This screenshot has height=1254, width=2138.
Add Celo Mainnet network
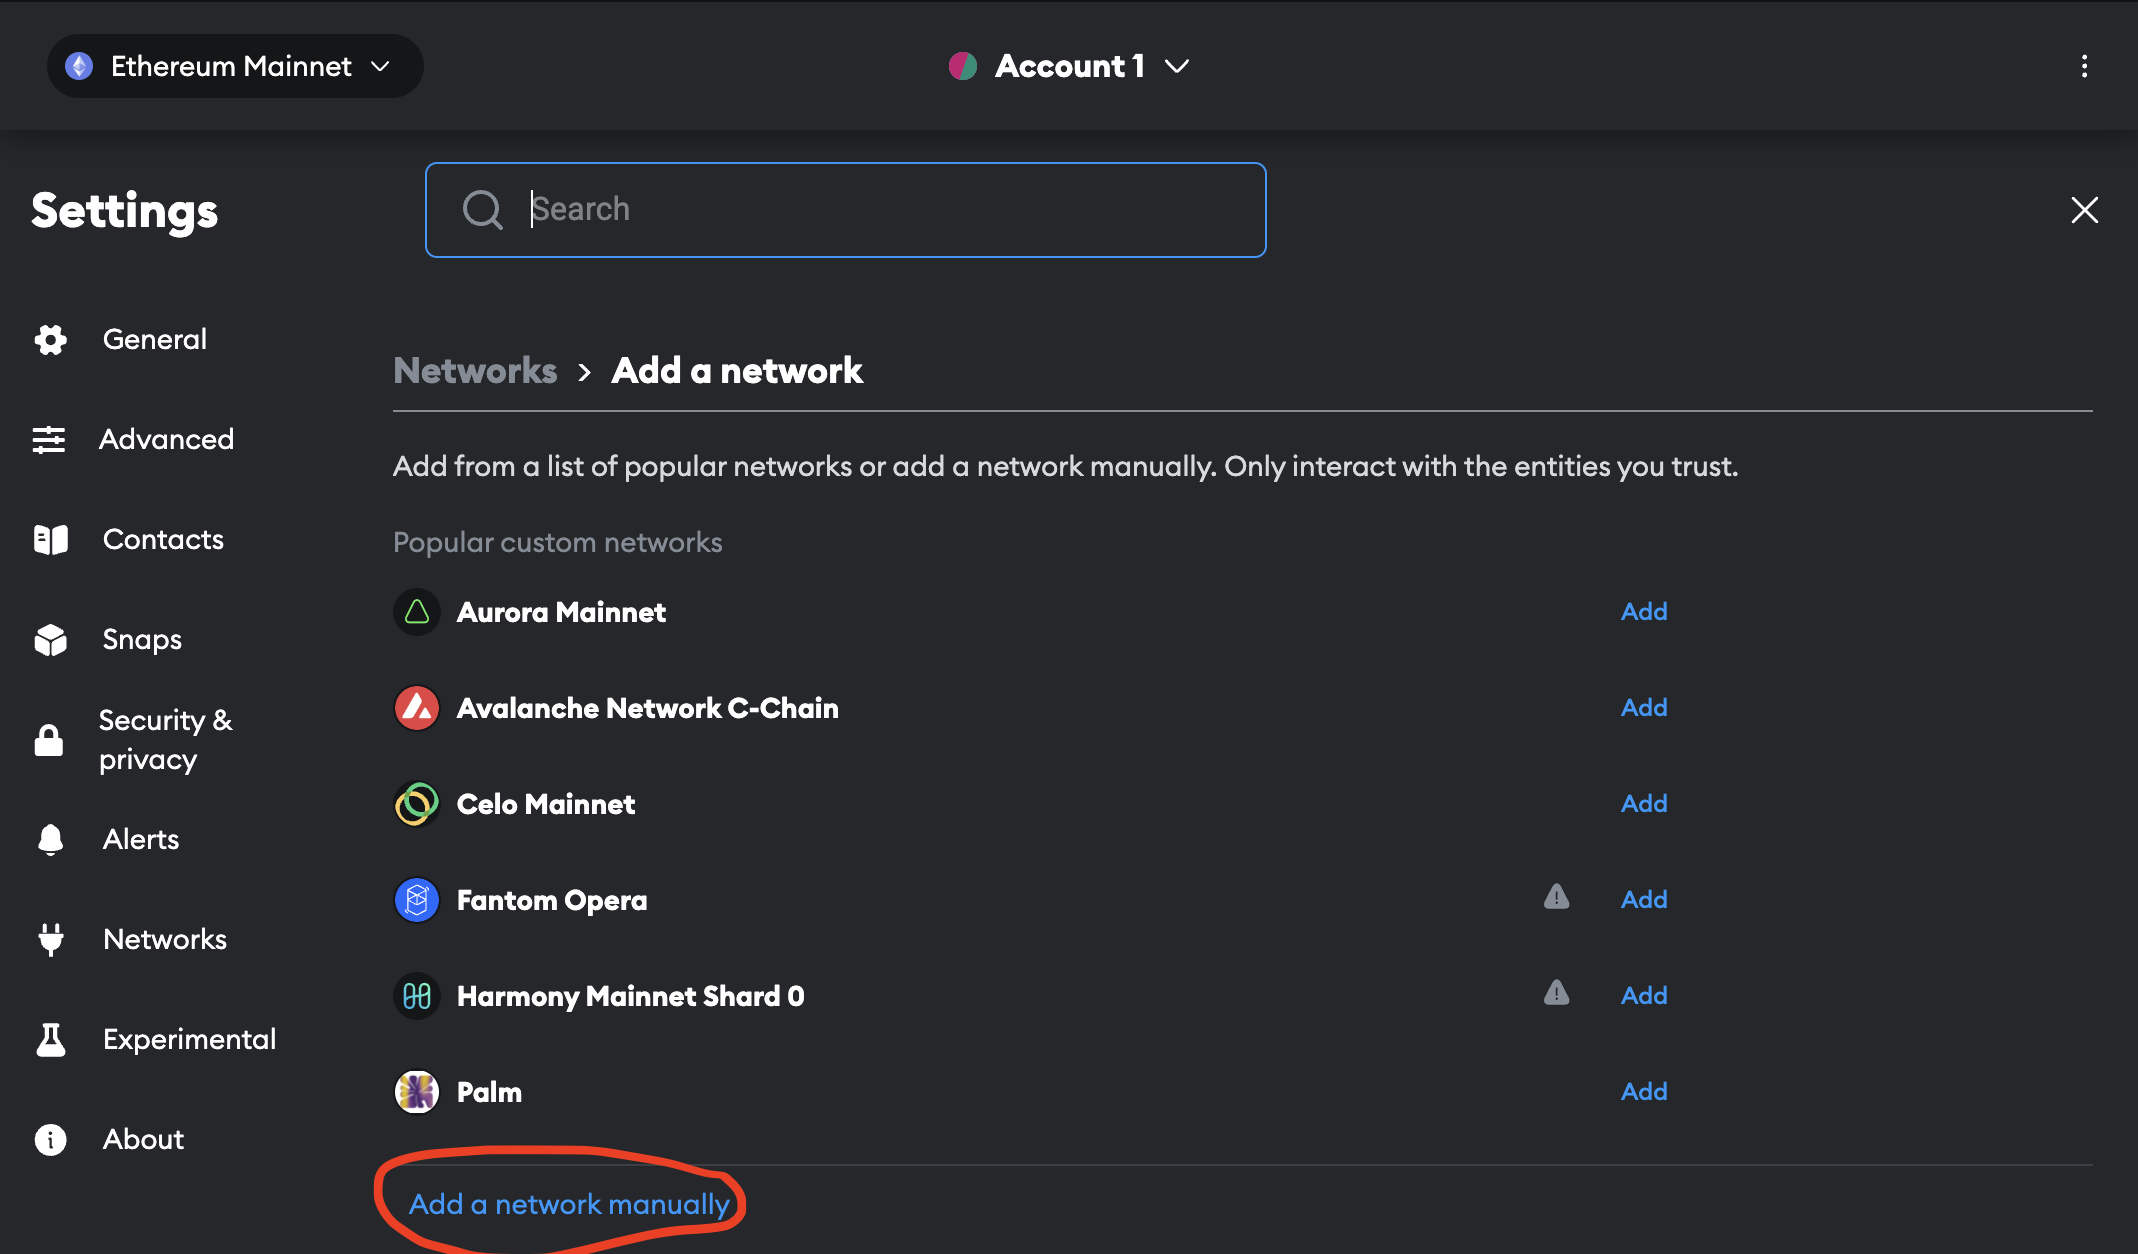tap(1644, 804)
